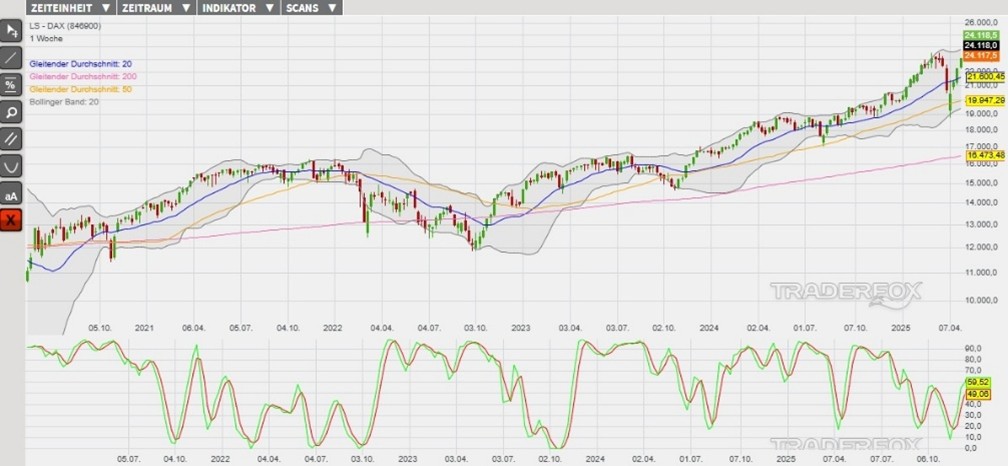Image resolution: width=1008 pixels, height=466 pixels.
Task: Select the parallel channel lines tool
Action: 12,138
